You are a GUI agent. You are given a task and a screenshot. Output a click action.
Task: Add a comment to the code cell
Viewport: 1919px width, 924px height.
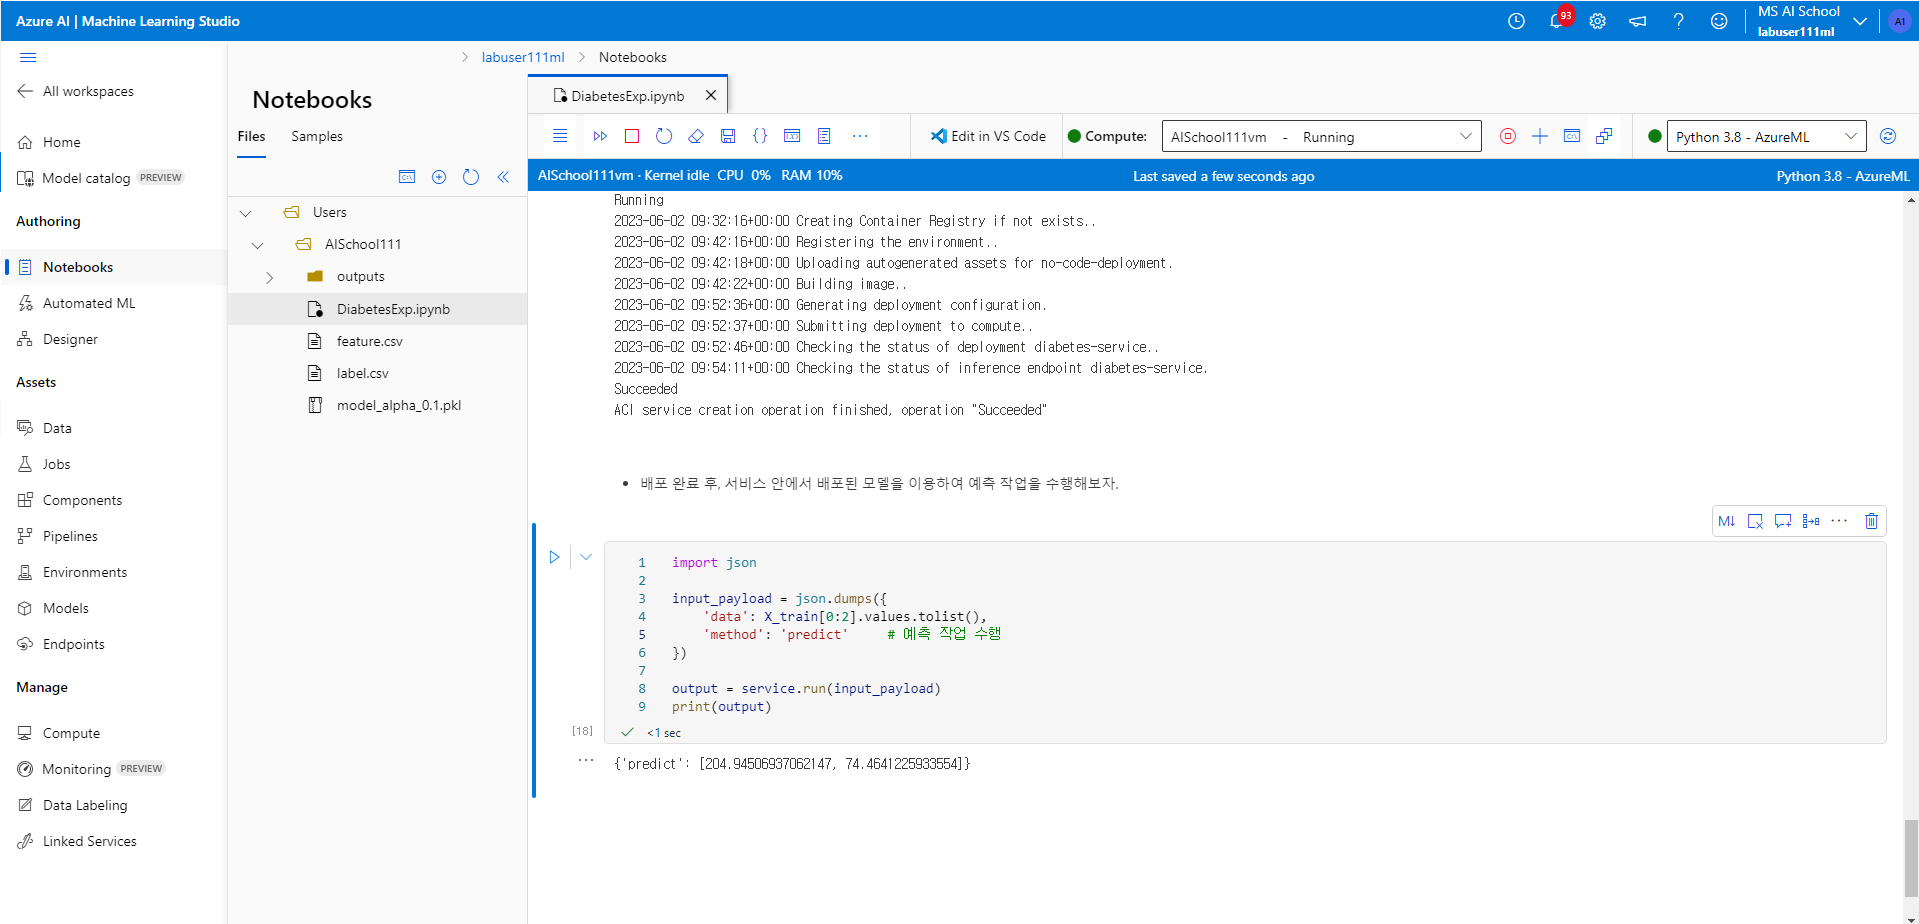[x=1783, y=521]
